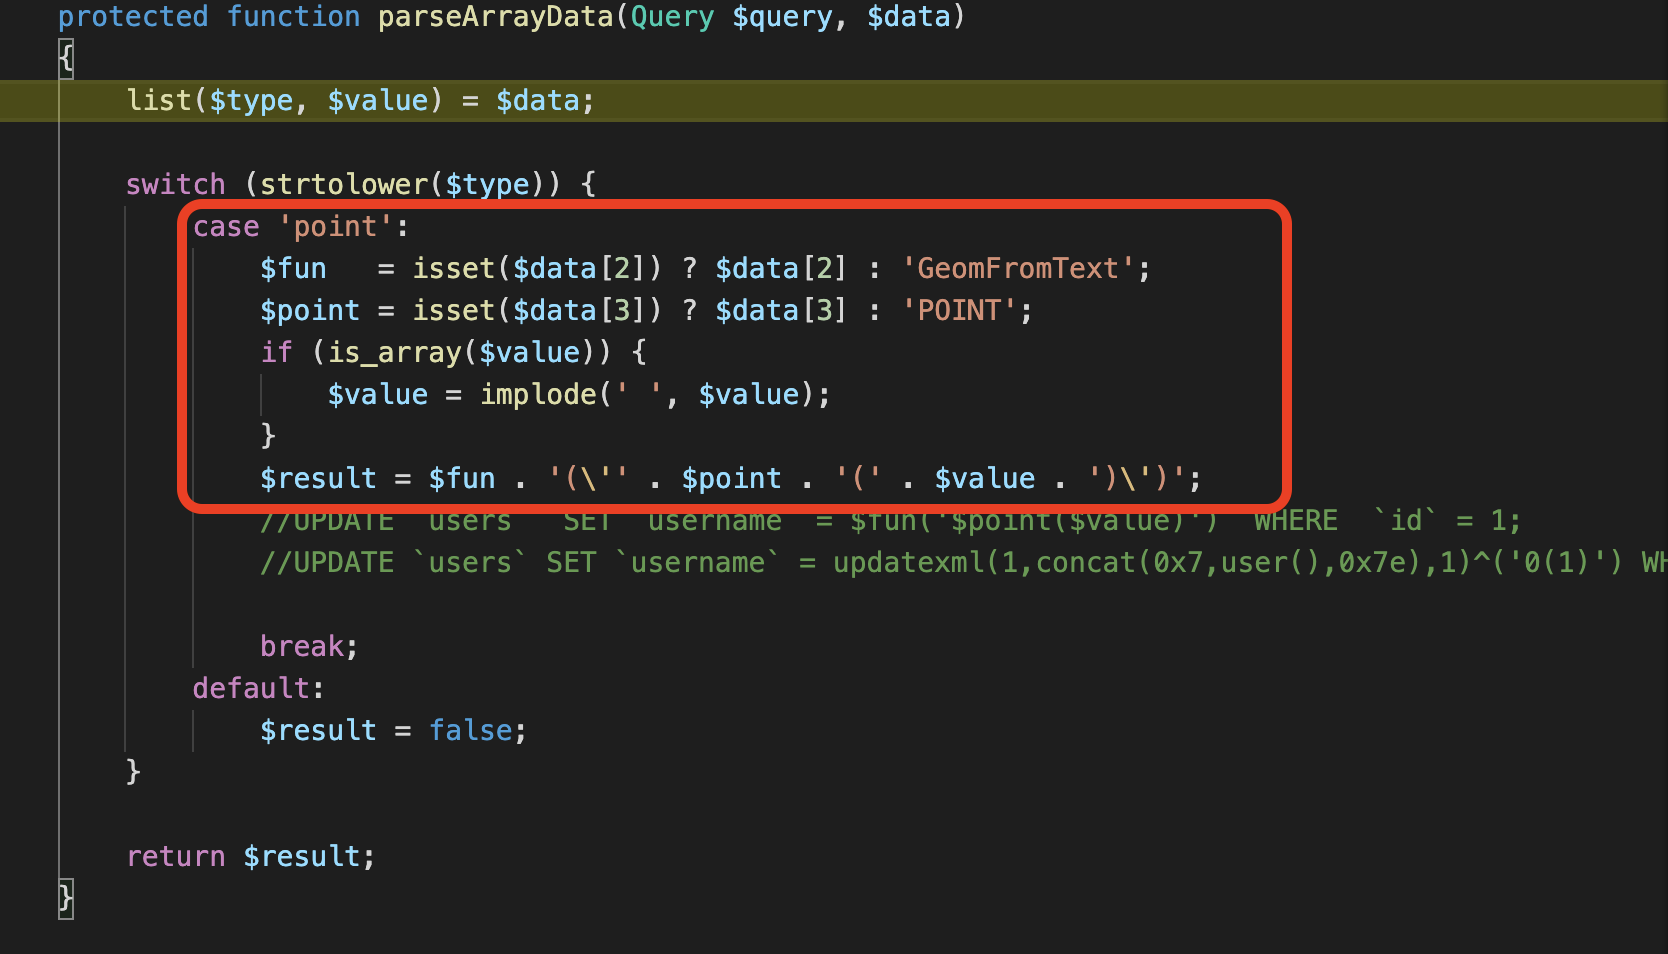Click the closing brace of the switch block
Screen dimensions: 1668x954
coord(134,772)
